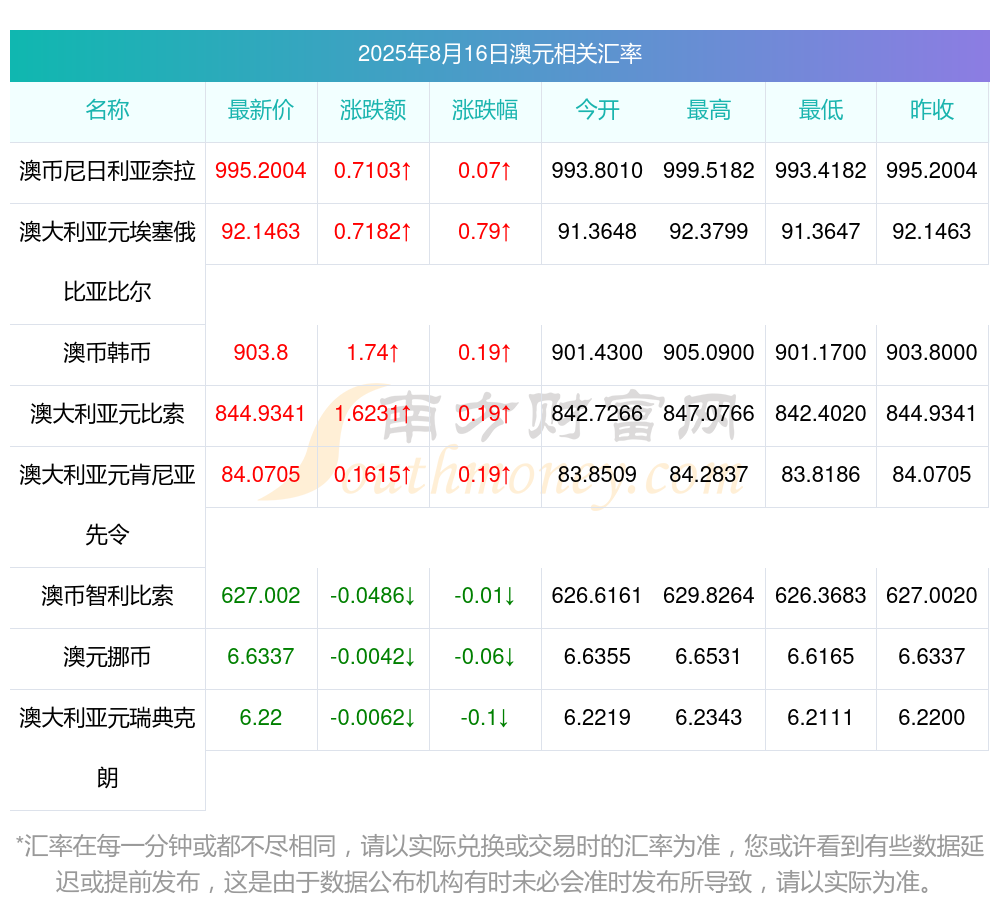Click change amount 0.7103↑

click(373, 171)
